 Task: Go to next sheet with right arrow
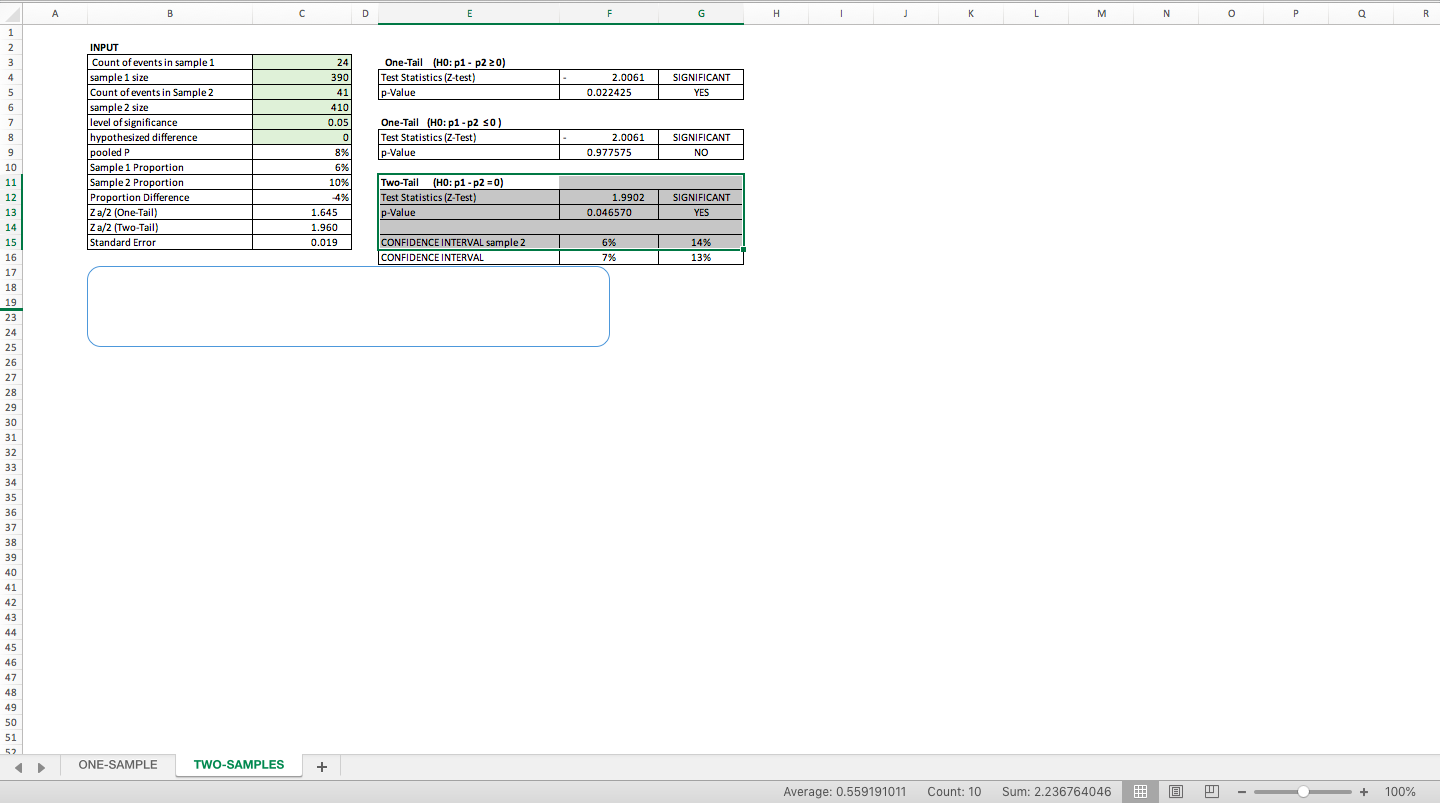coord(41,767)
